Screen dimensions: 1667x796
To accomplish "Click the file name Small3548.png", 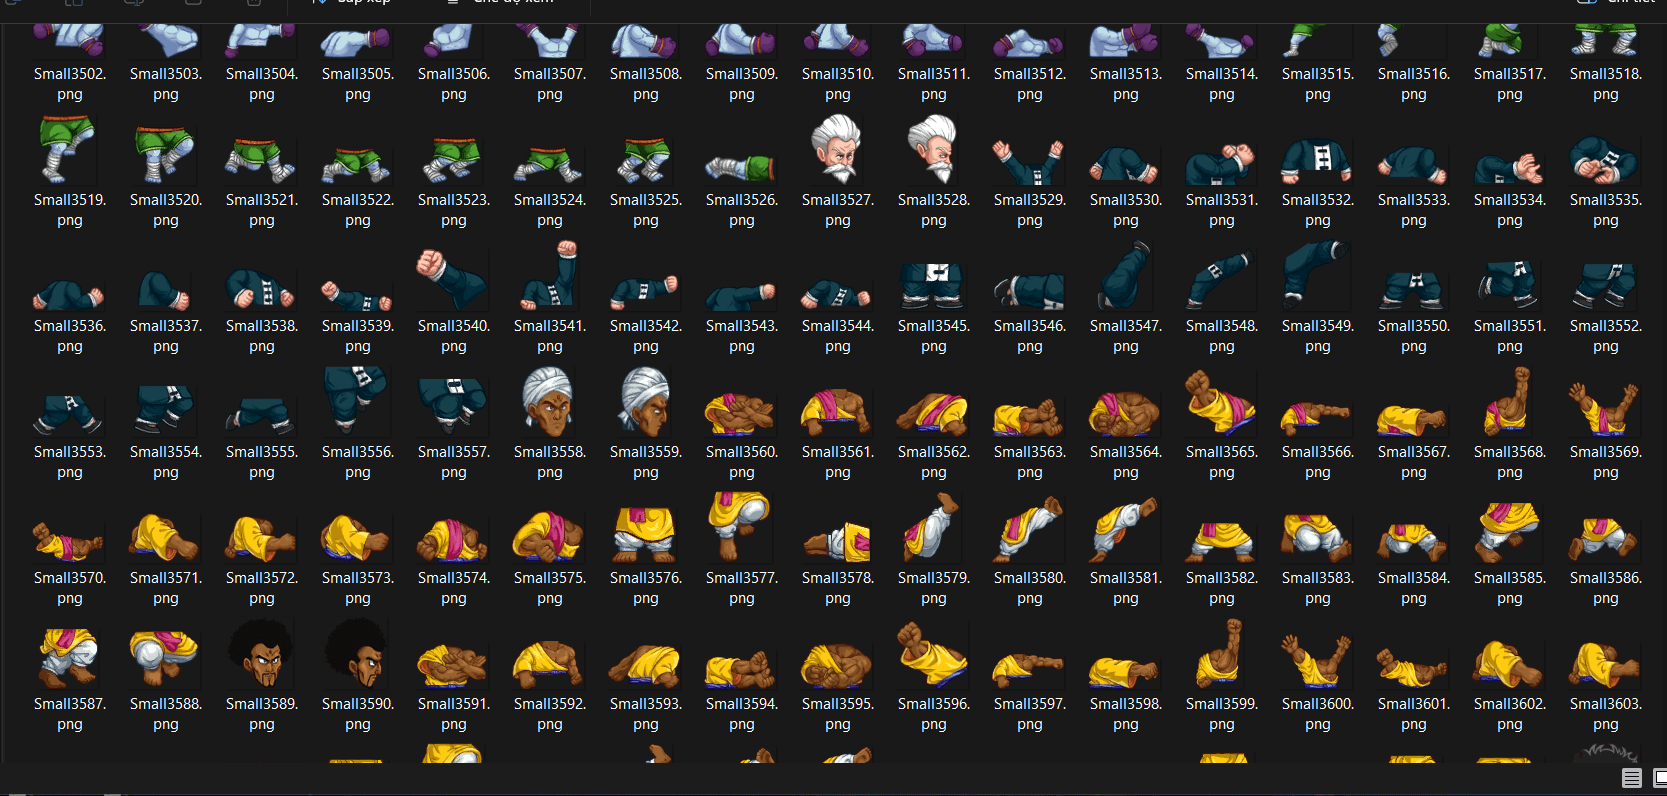I will [1221, 336].
